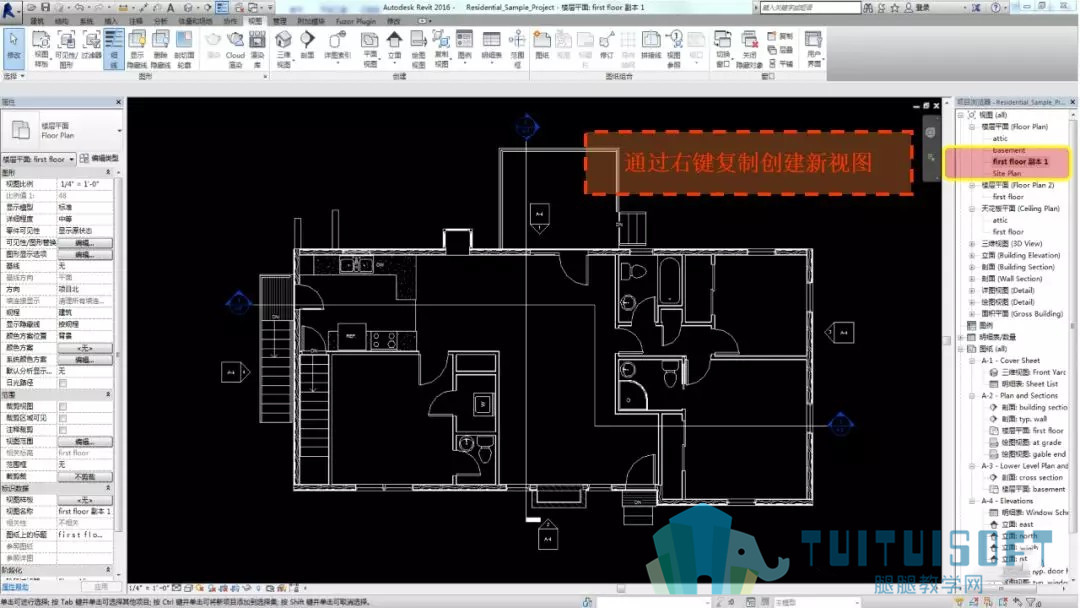Click the Switch Windows (切换窗口) icon
1080x608 pixels.
click(x=723, y=48)
